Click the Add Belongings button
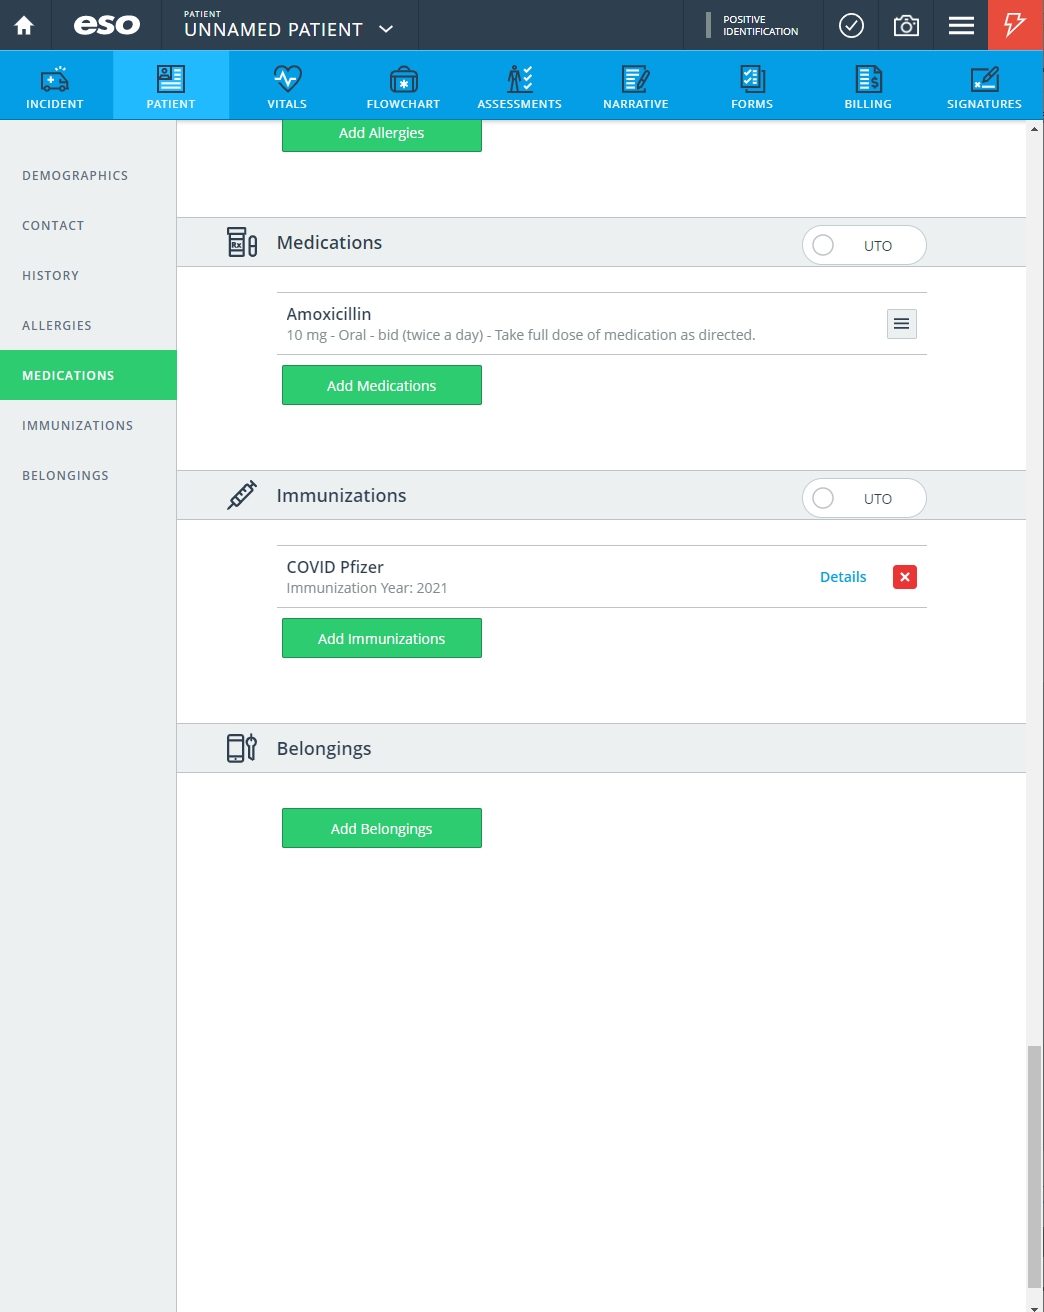 point(382,828)
